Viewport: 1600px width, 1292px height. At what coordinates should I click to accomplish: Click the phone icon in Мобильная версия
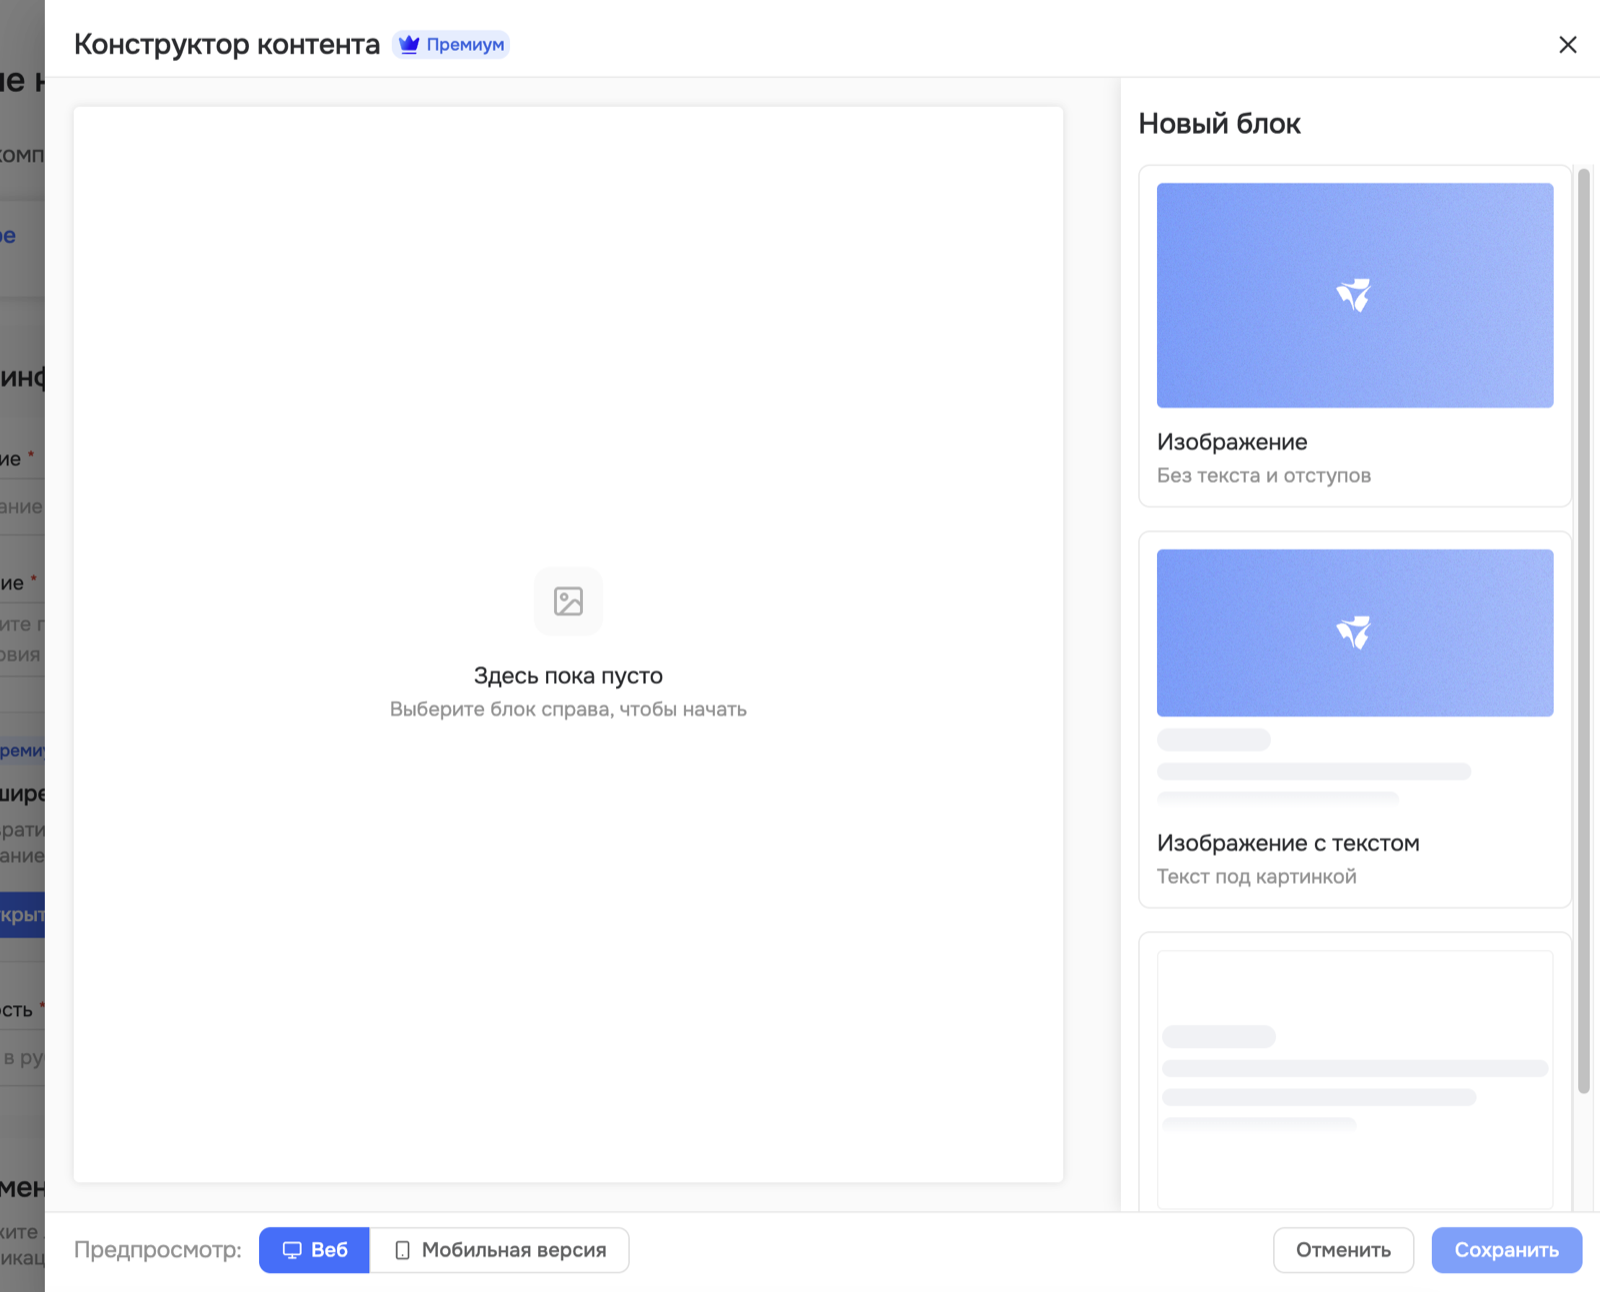pyautogui.click(x=402, y=1250)
